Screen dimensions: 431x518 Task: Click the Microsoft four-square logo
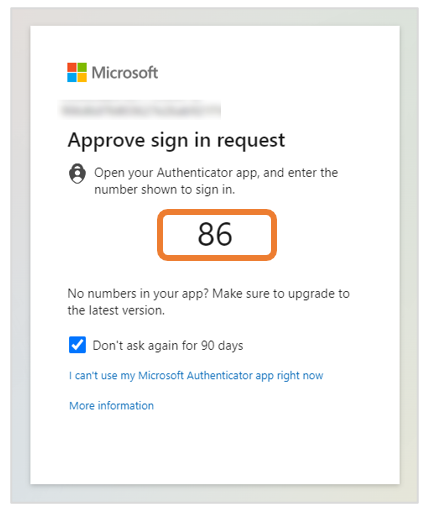click(77, 72)
